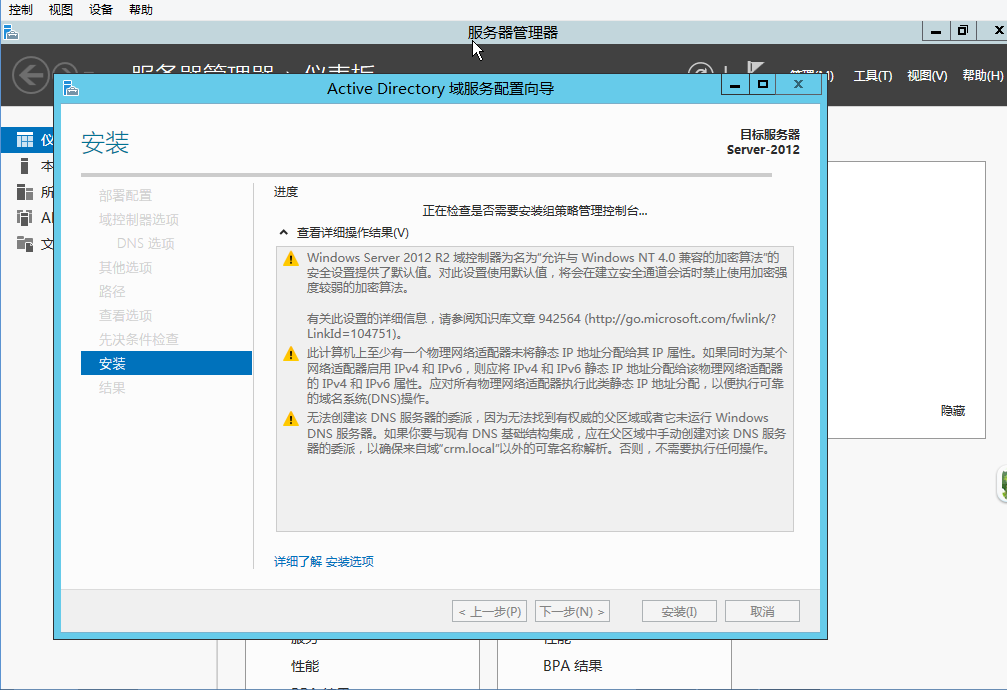Viewport: 1007px width, 690px height.
Task: Click 隐藏 in Server Manager panel
Action: 953,411
